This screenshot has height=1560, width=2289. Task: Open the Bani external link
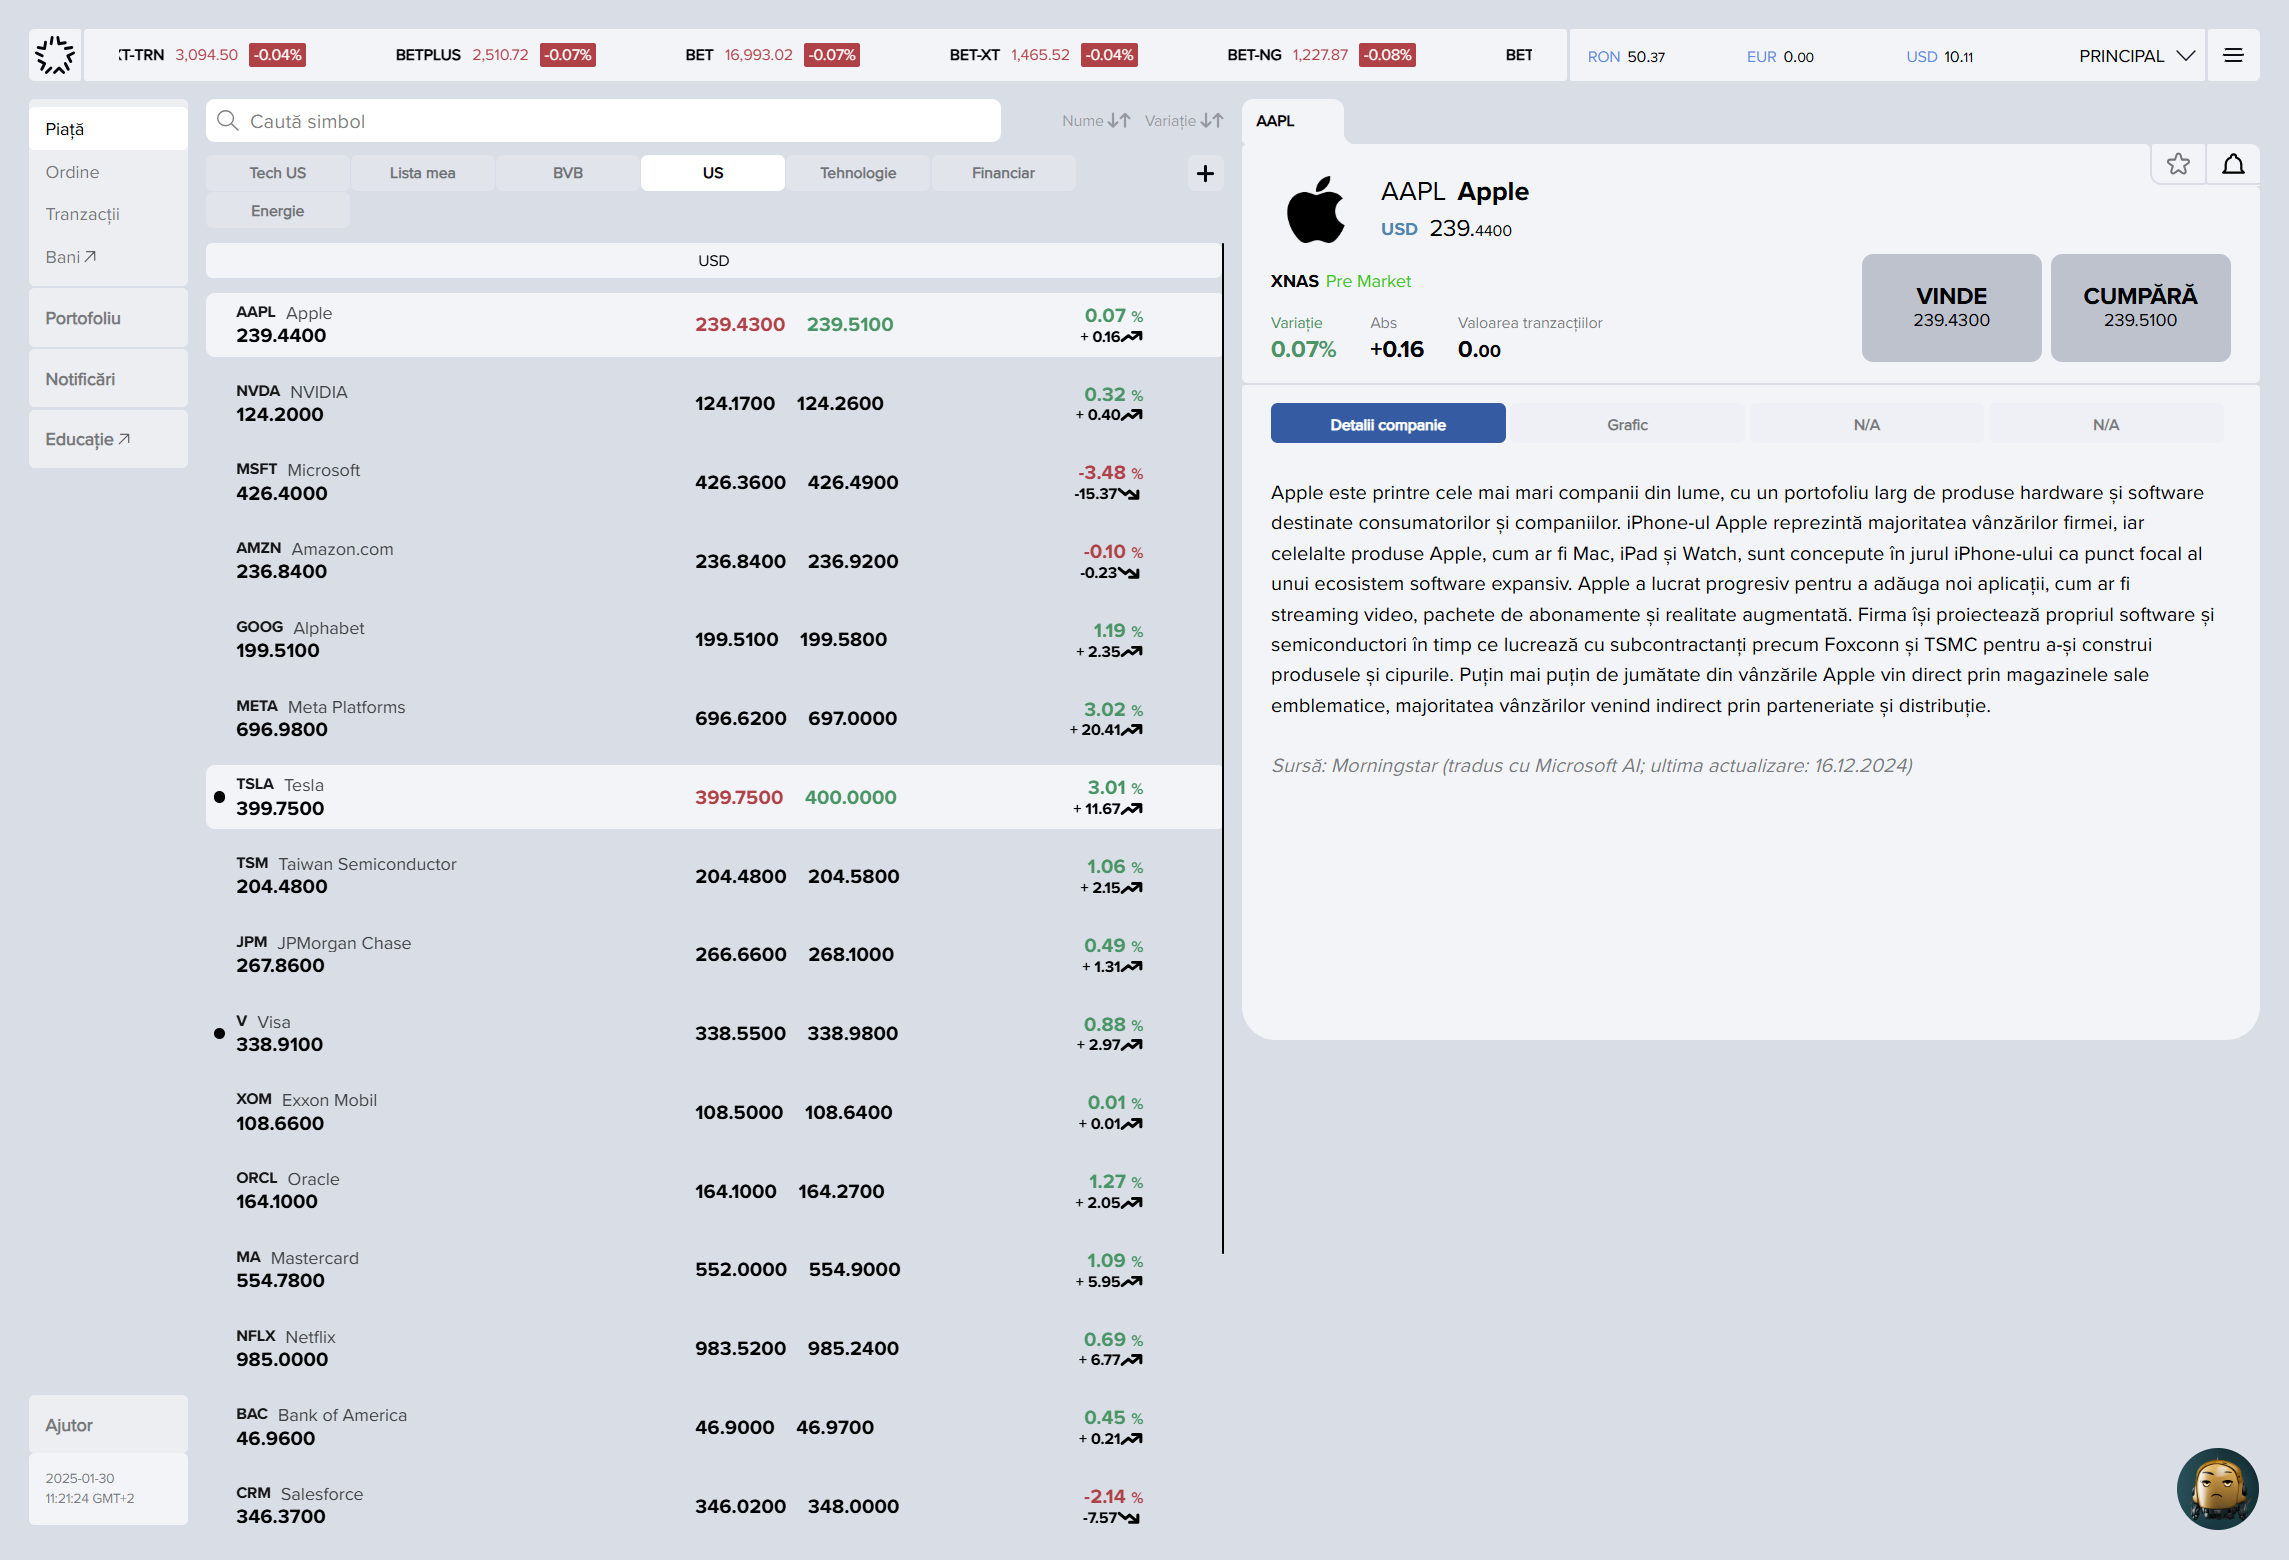[70, 257]
